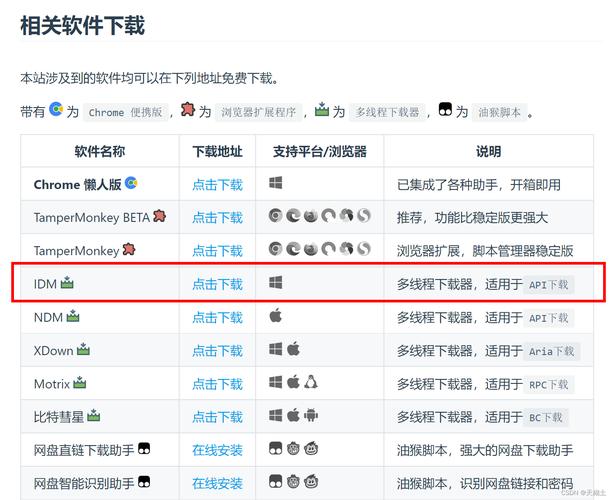This screenshot has height=500, width=613.
Task: Click the Apple icon in the XDown row
Action: [293, 348]
